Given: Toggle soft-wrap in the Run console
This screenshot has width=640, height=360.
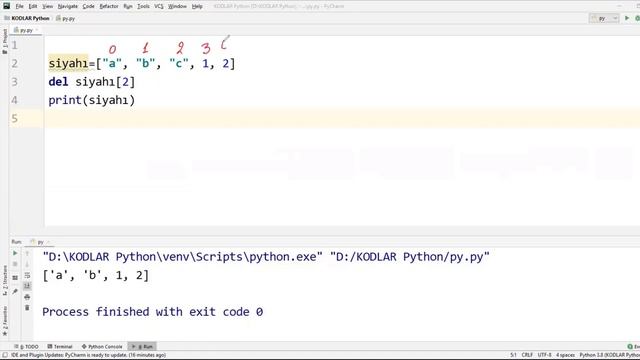Looking at the screenshot, I should pyautogui.click(x=27, y=275).
